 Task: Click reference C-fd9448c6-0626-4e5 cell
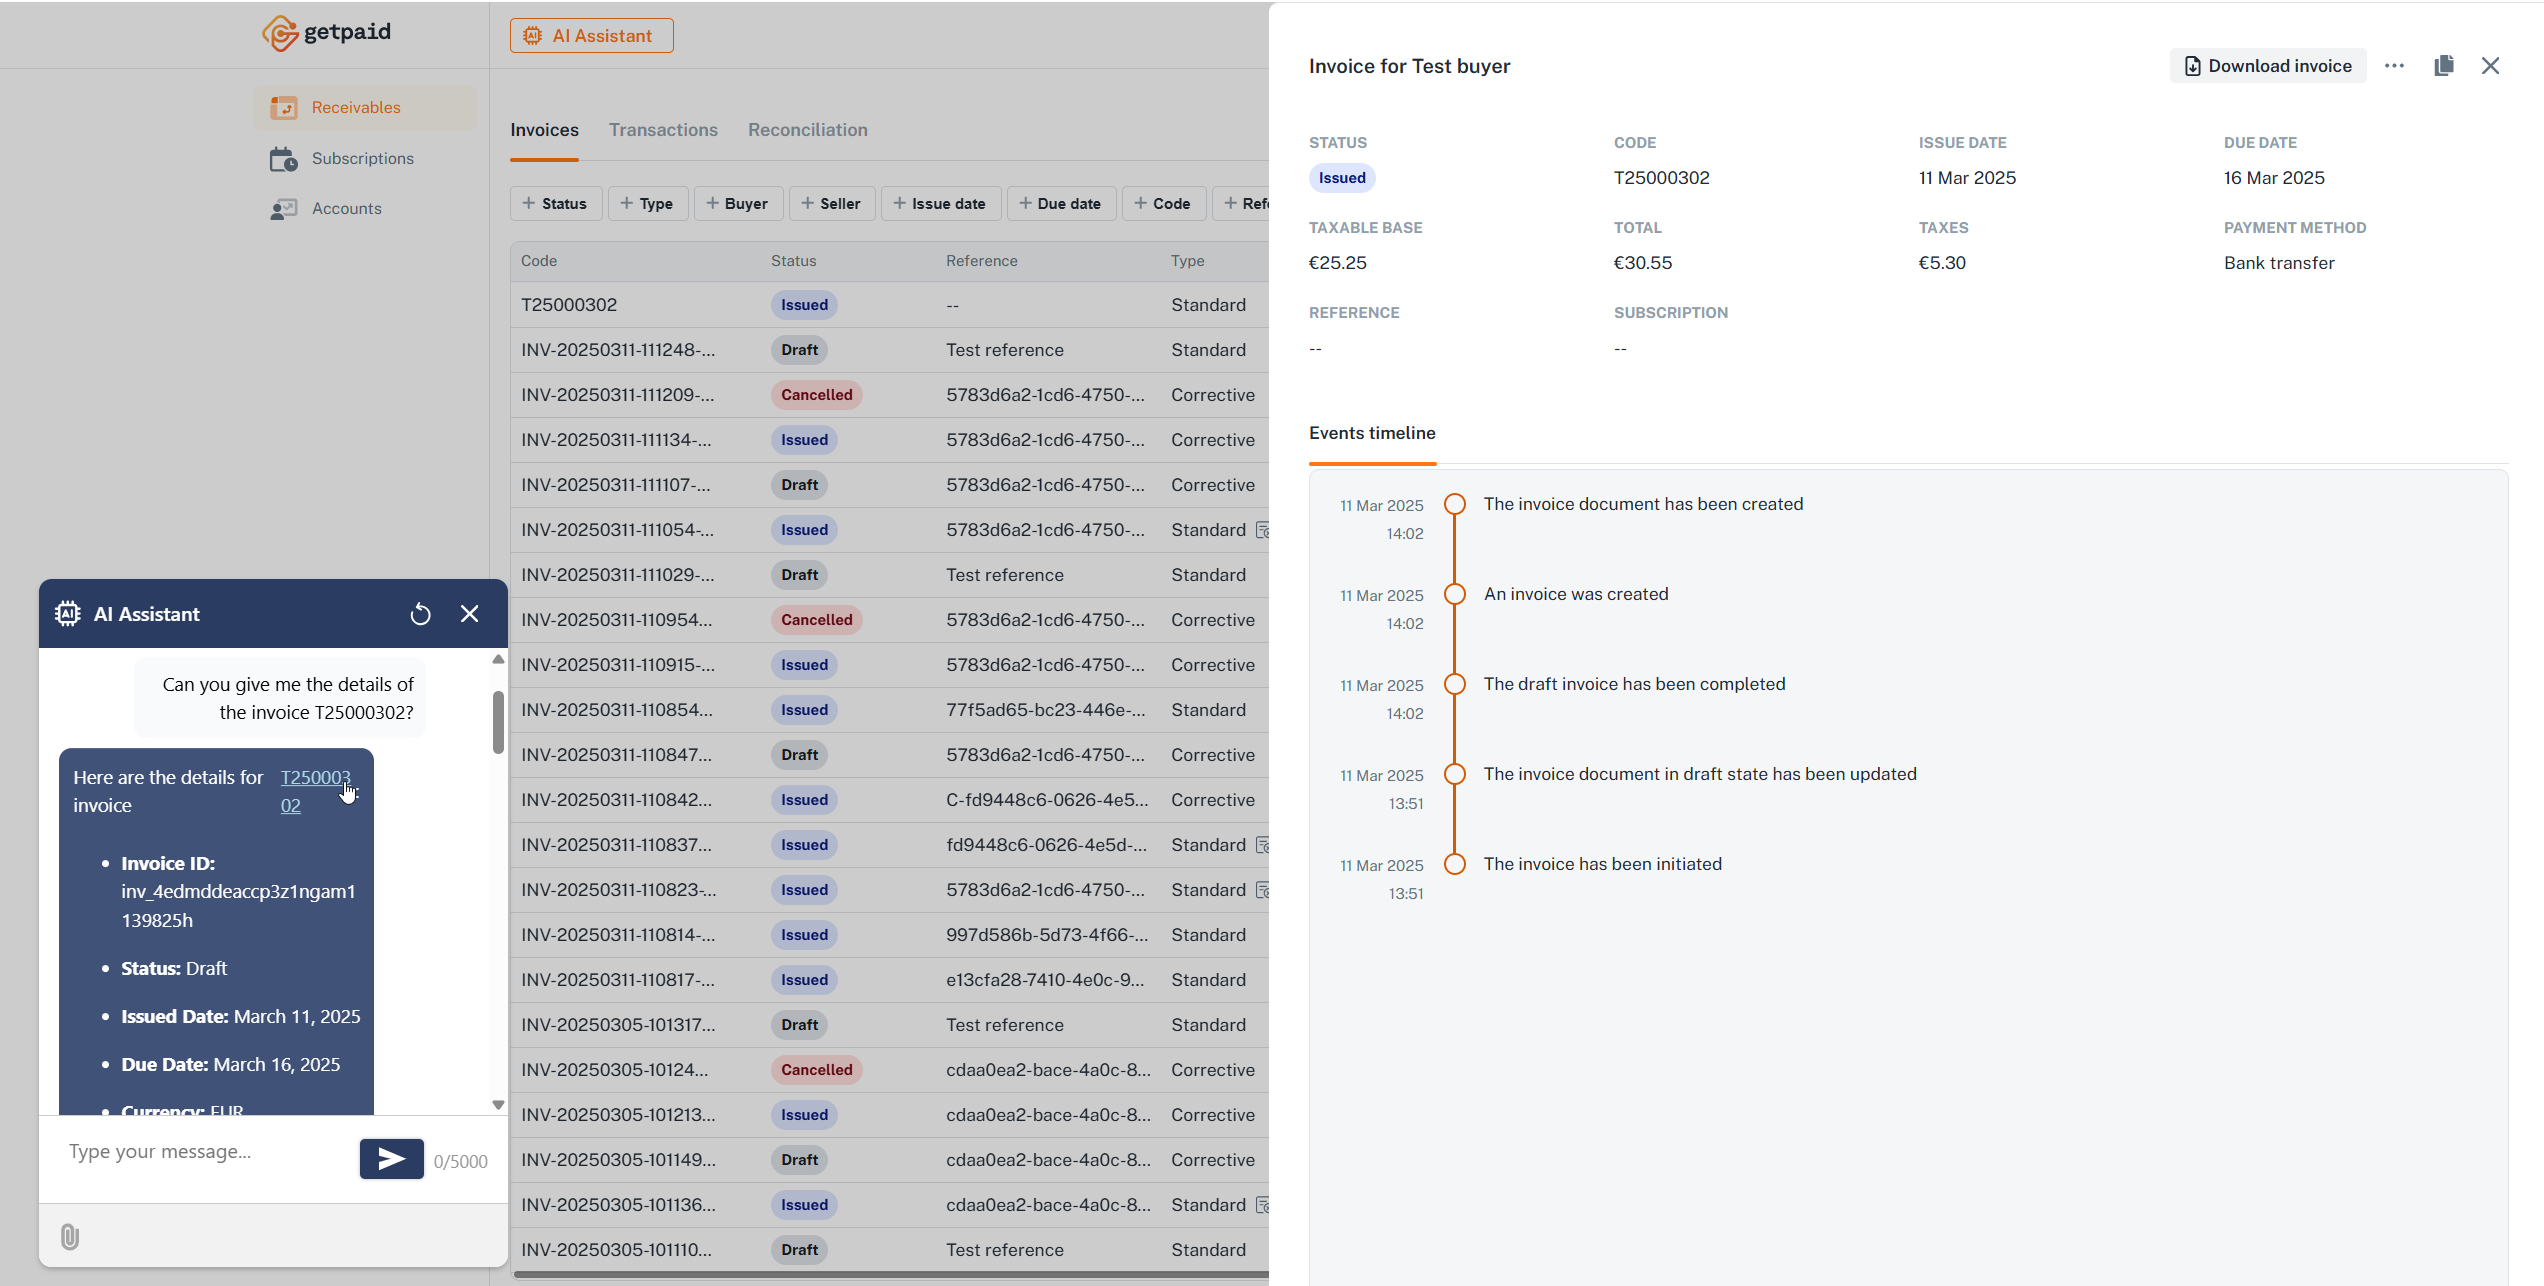pyautogui.click(x=1047, y=800)
